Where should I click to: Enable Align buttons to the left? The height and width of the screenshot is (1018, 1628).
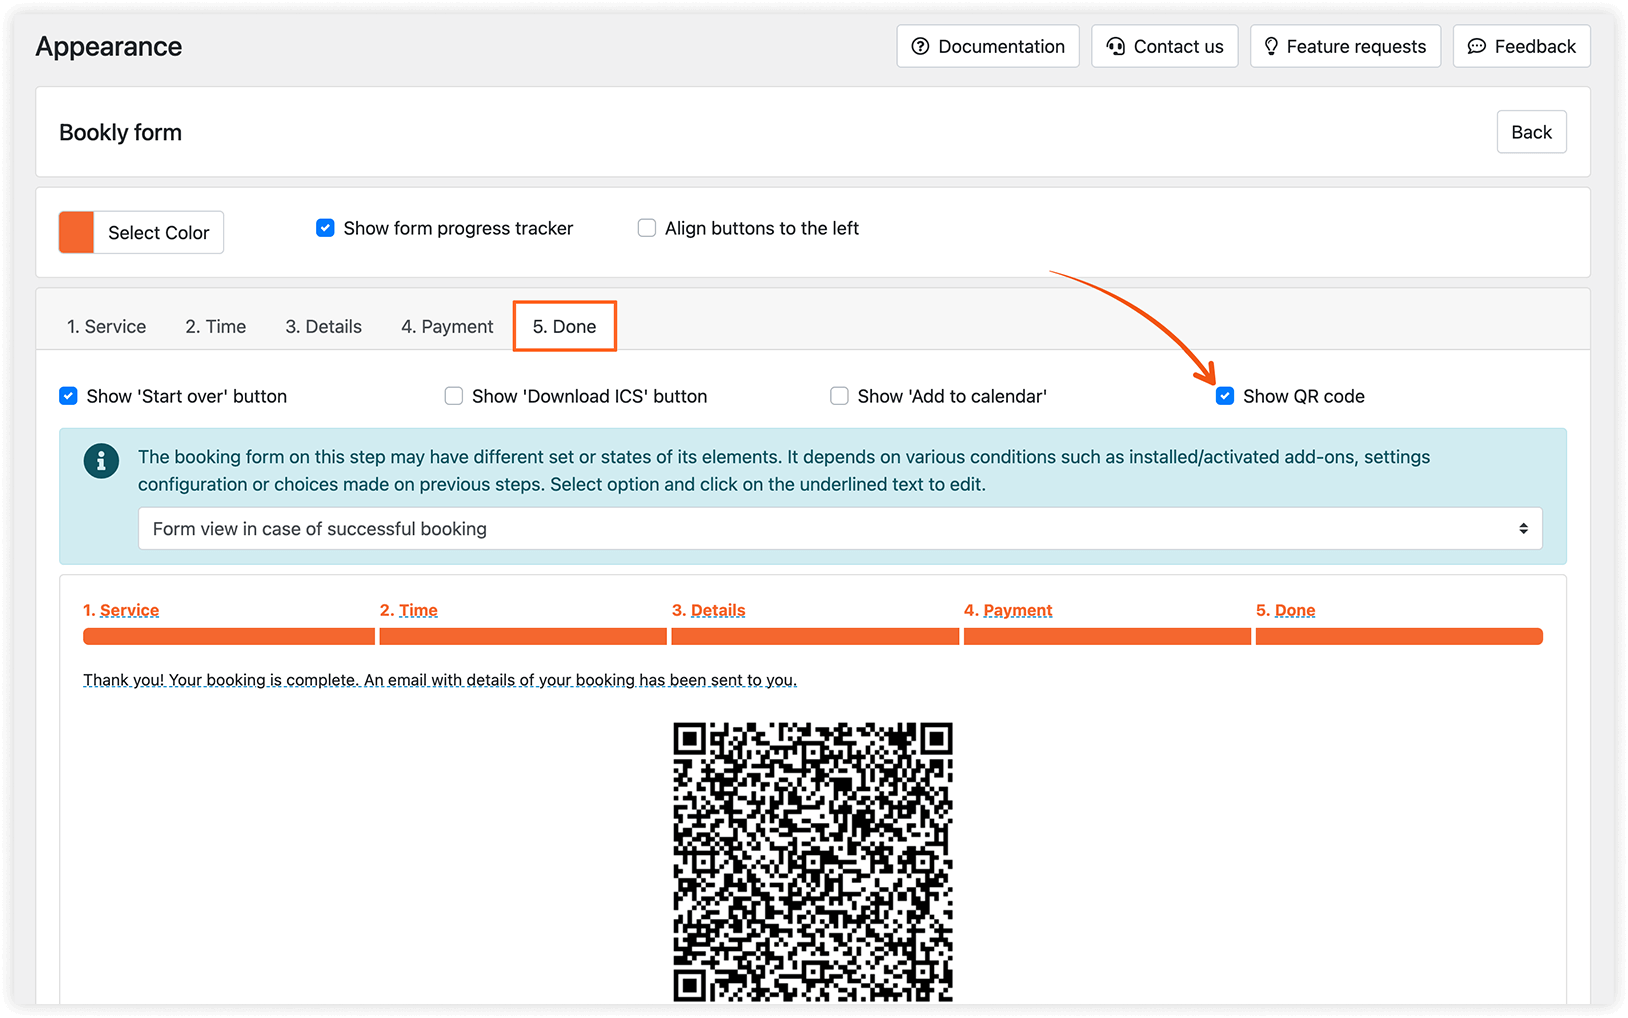click(x=647, y=228)
